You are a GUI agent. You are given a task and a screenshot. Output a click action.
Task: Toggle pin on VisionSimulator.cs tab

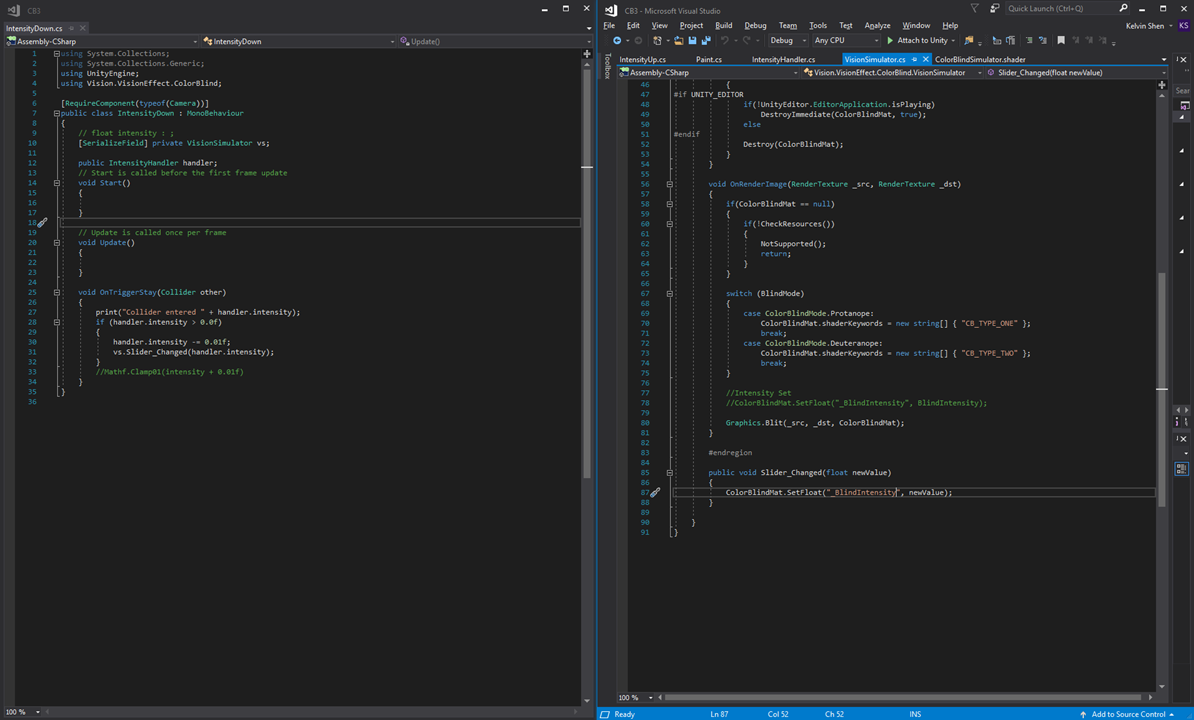[x=913, y=59]
